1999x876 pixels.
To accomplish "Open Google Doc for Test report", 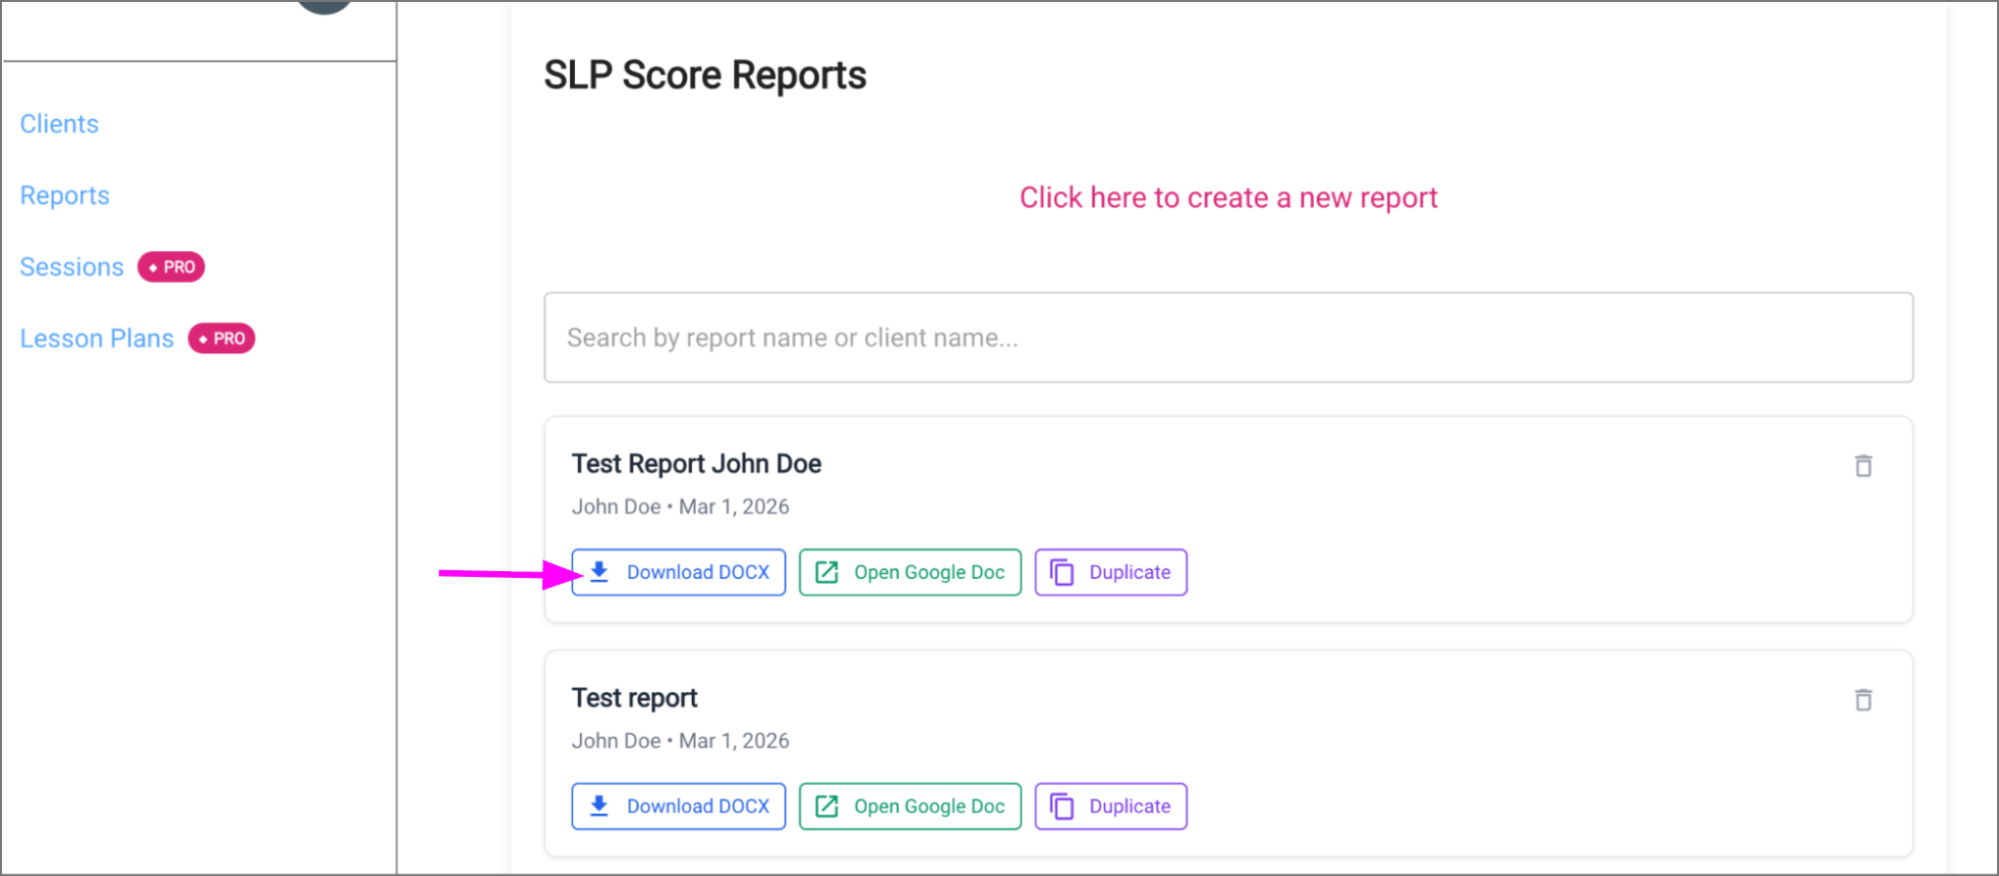I will (909, 805).
